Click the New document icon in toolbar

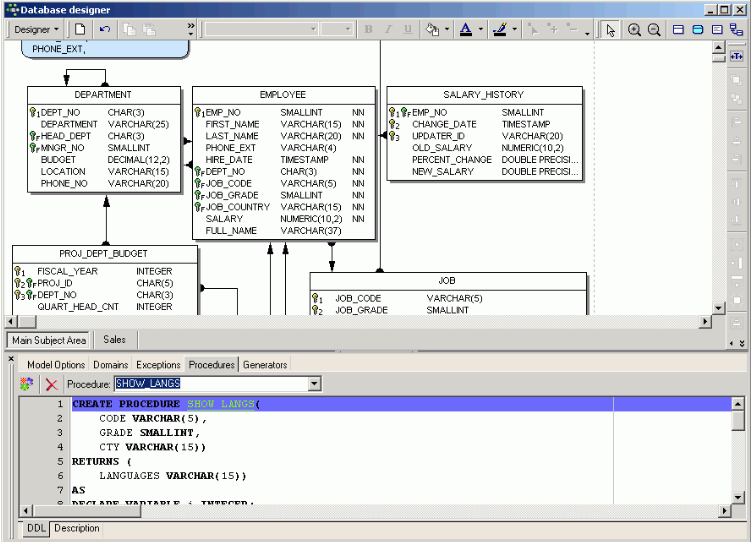[80, 30]
